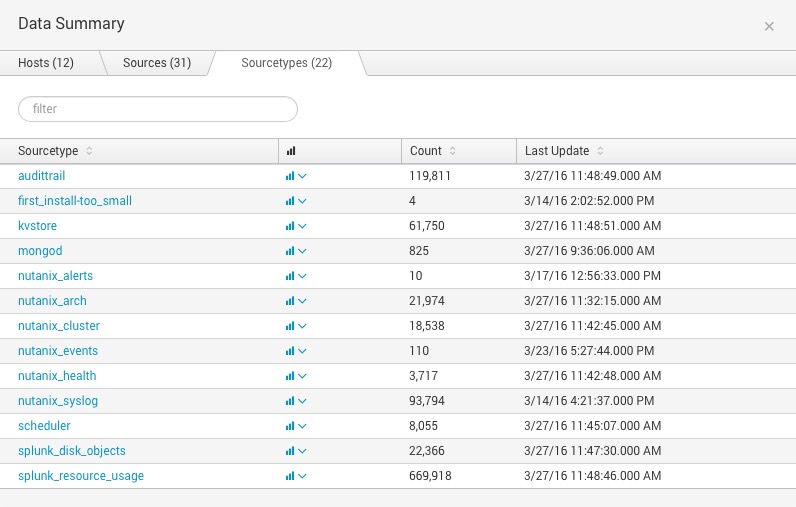The height and width of the screenshot is (507, 796).
Task: Open the chart icon for mongod
Action: [x=290, y=251]
